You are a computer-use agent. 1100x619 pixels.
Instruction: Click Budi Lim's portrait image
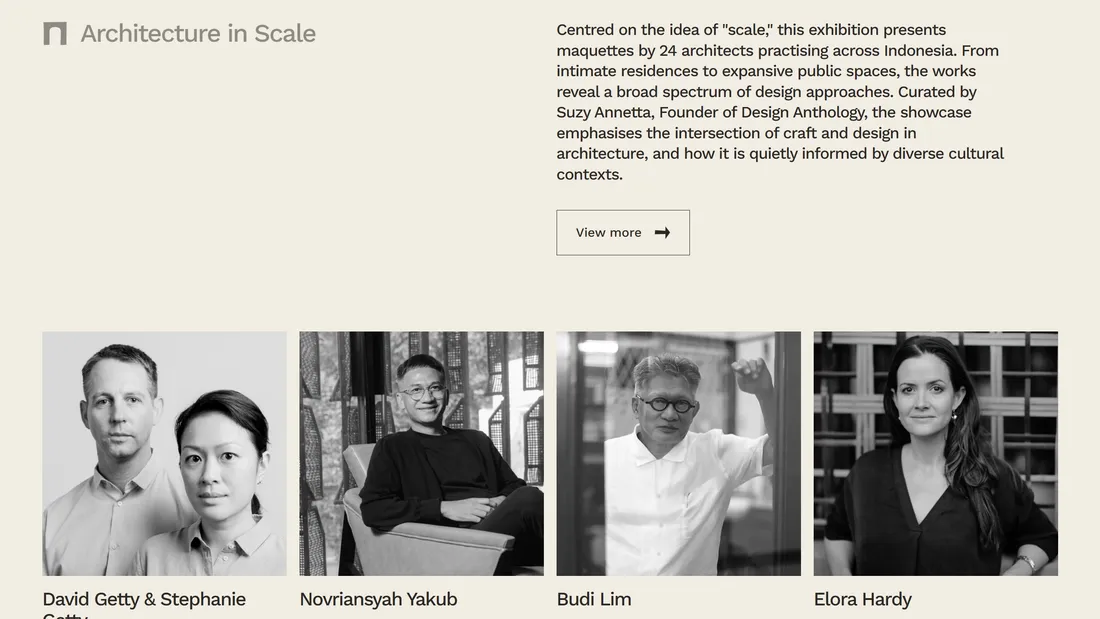(678, 453)
